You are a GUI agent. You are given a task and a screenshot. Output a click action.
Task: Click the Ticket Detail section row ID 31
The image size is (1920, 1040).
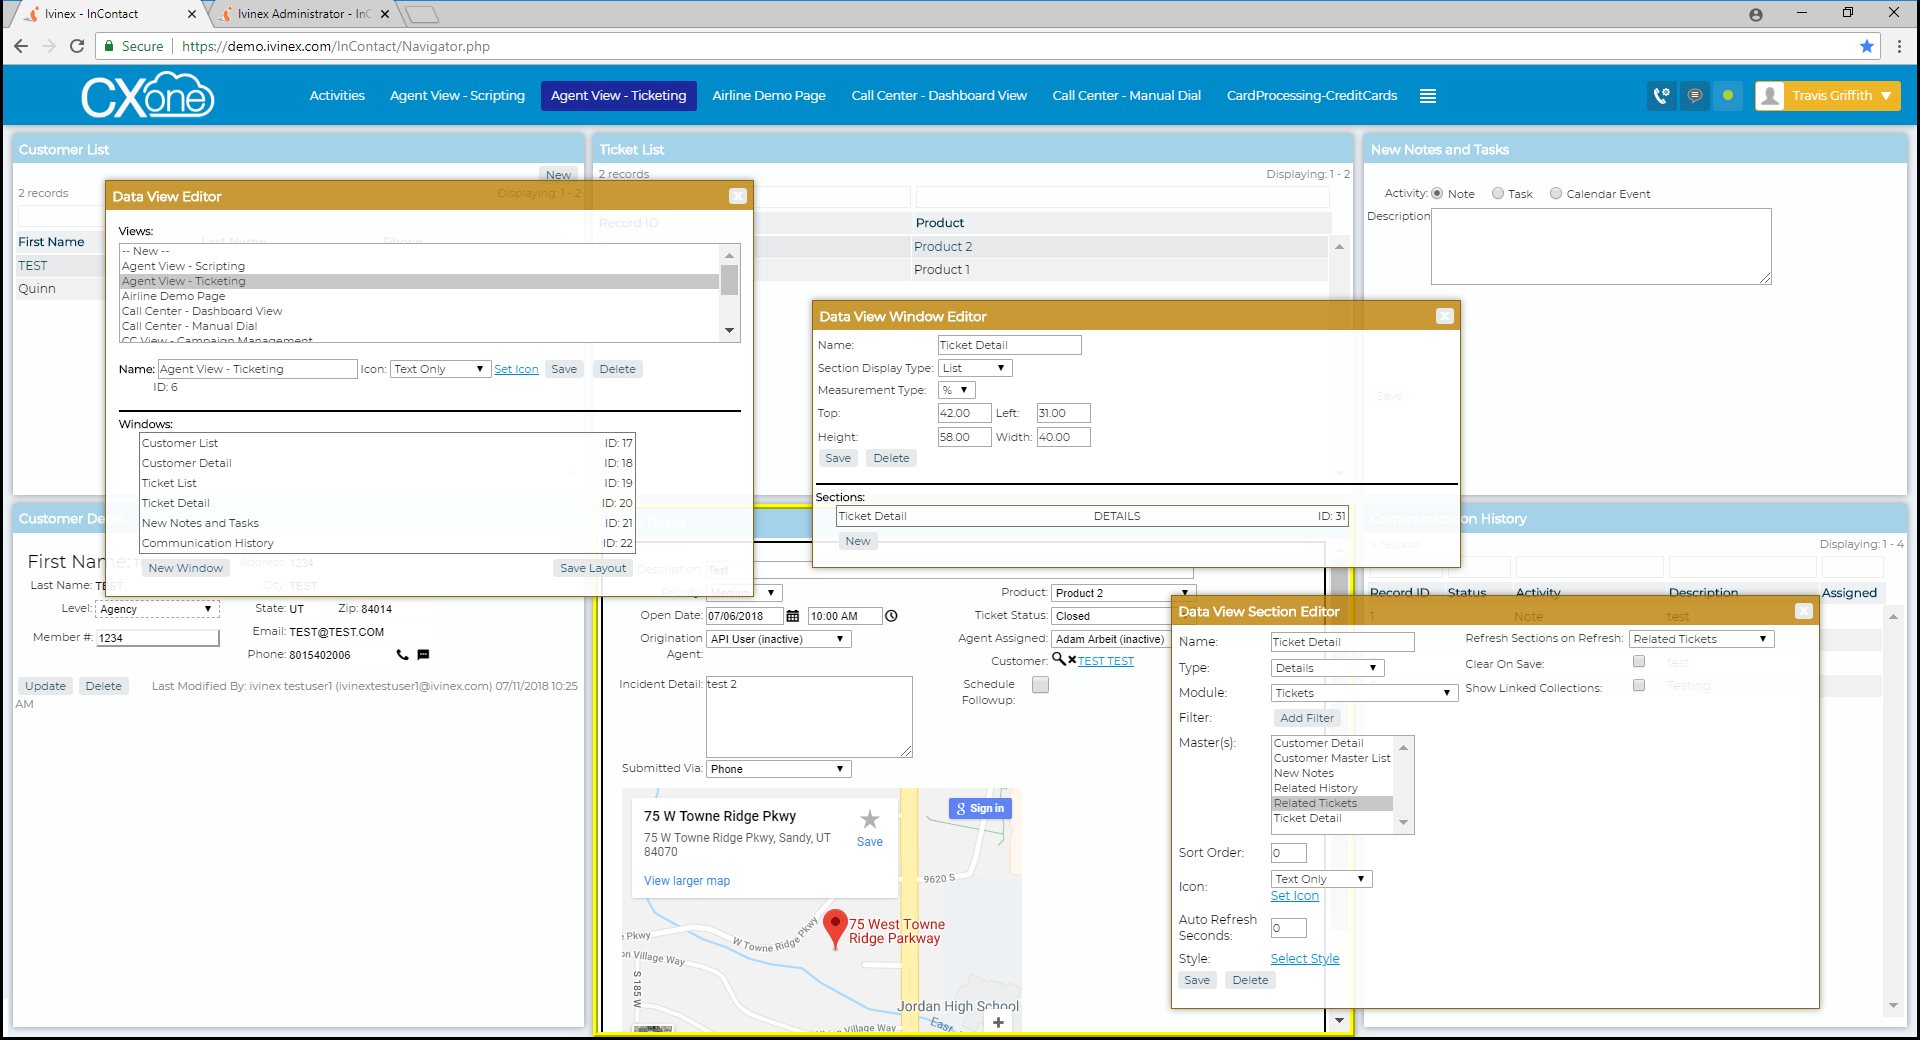[x=1092, y=516]
